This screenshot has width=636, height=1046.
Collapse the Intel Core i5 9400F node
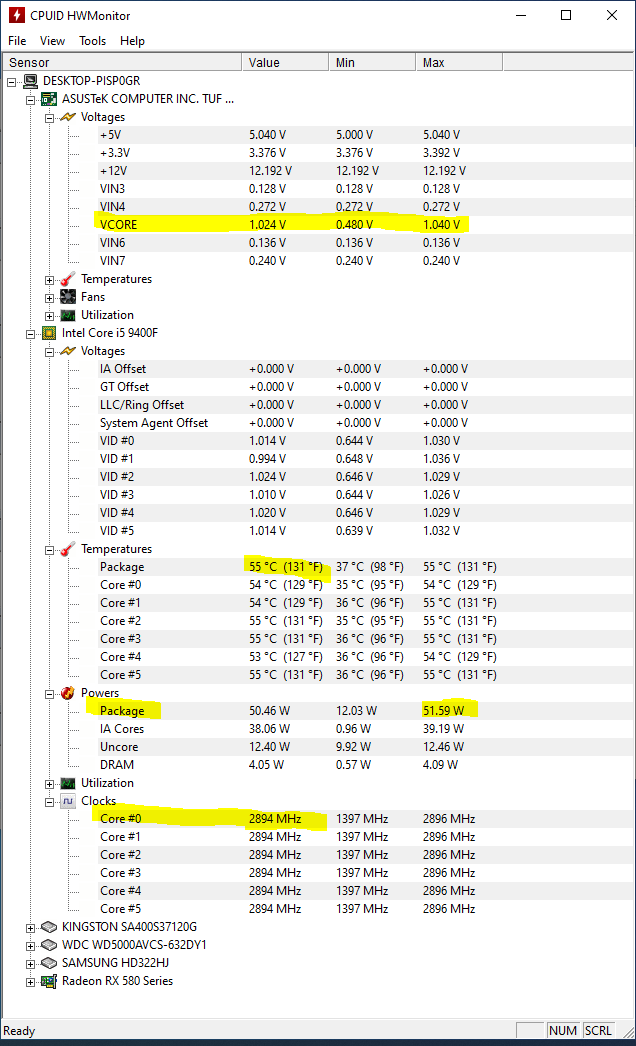tap(31, 334)
